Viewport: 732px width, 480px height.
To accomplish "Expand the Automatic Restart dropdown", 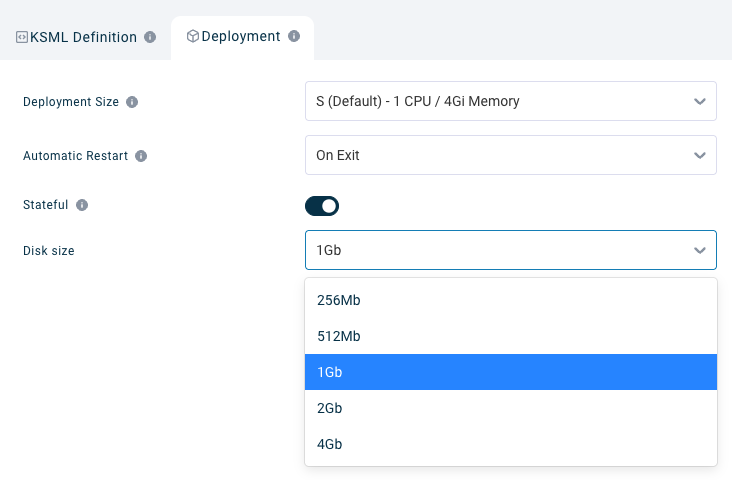I will tap(510, 155).
